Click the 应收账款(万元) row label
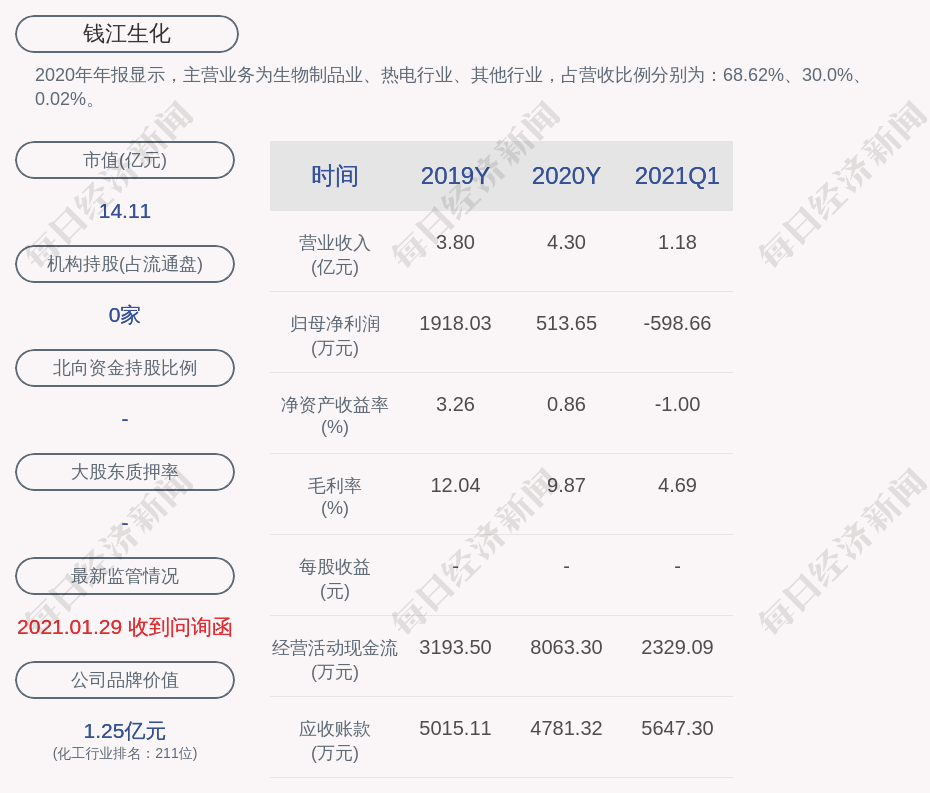This screenshot has height=793, width=930. click(335, 741)
